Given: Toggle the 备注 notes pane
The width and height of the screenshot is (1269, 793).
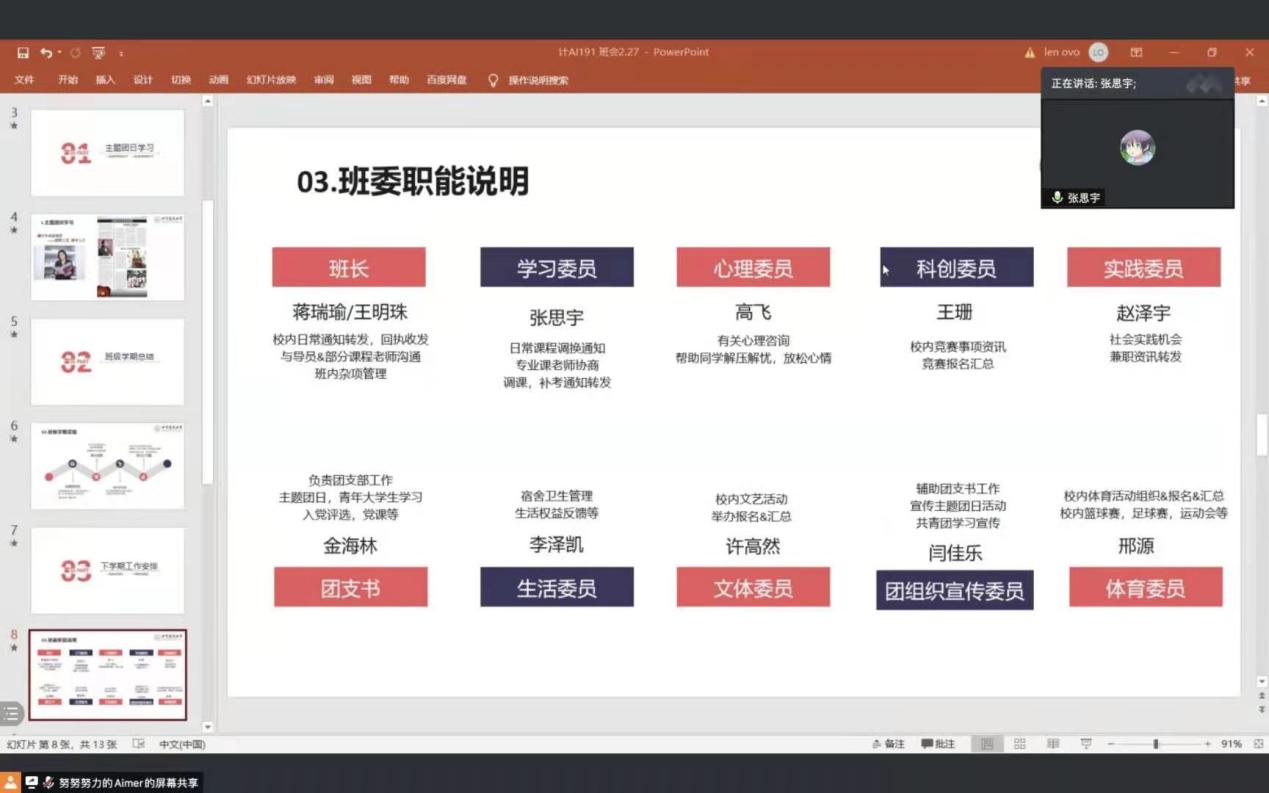Looking at the screenshot, I should click(x=888, y=744).
